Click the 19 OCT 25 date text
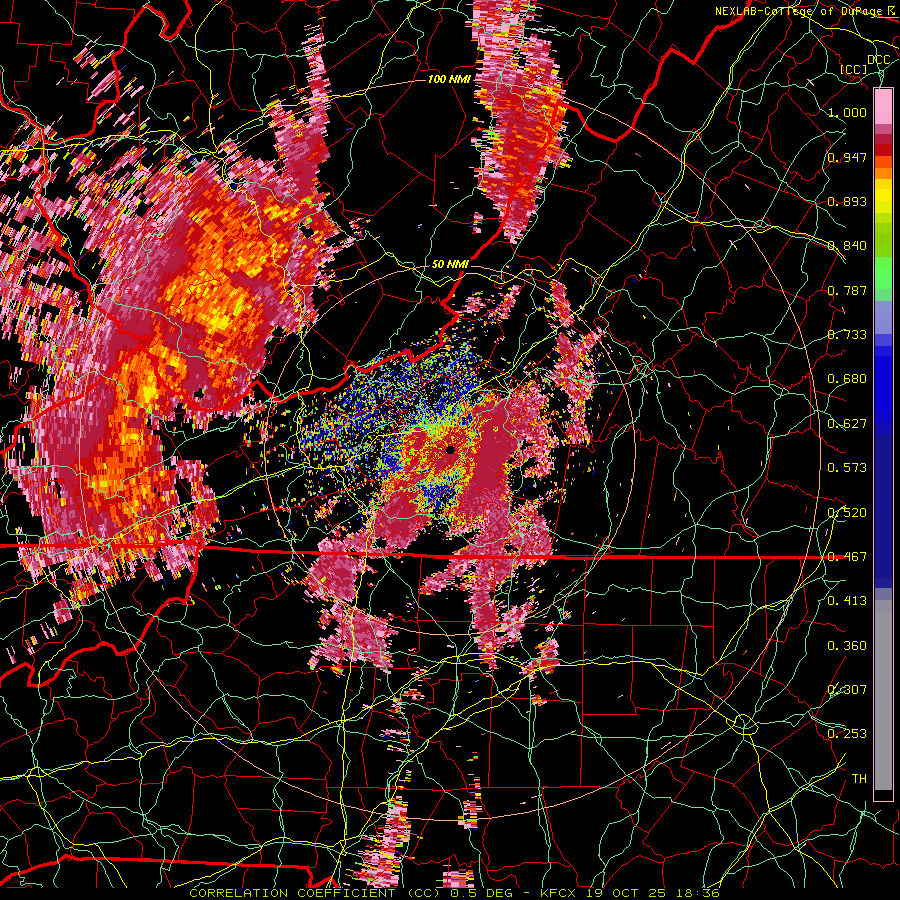The height and width of the screenshot is (900, 900). (626, 893)
